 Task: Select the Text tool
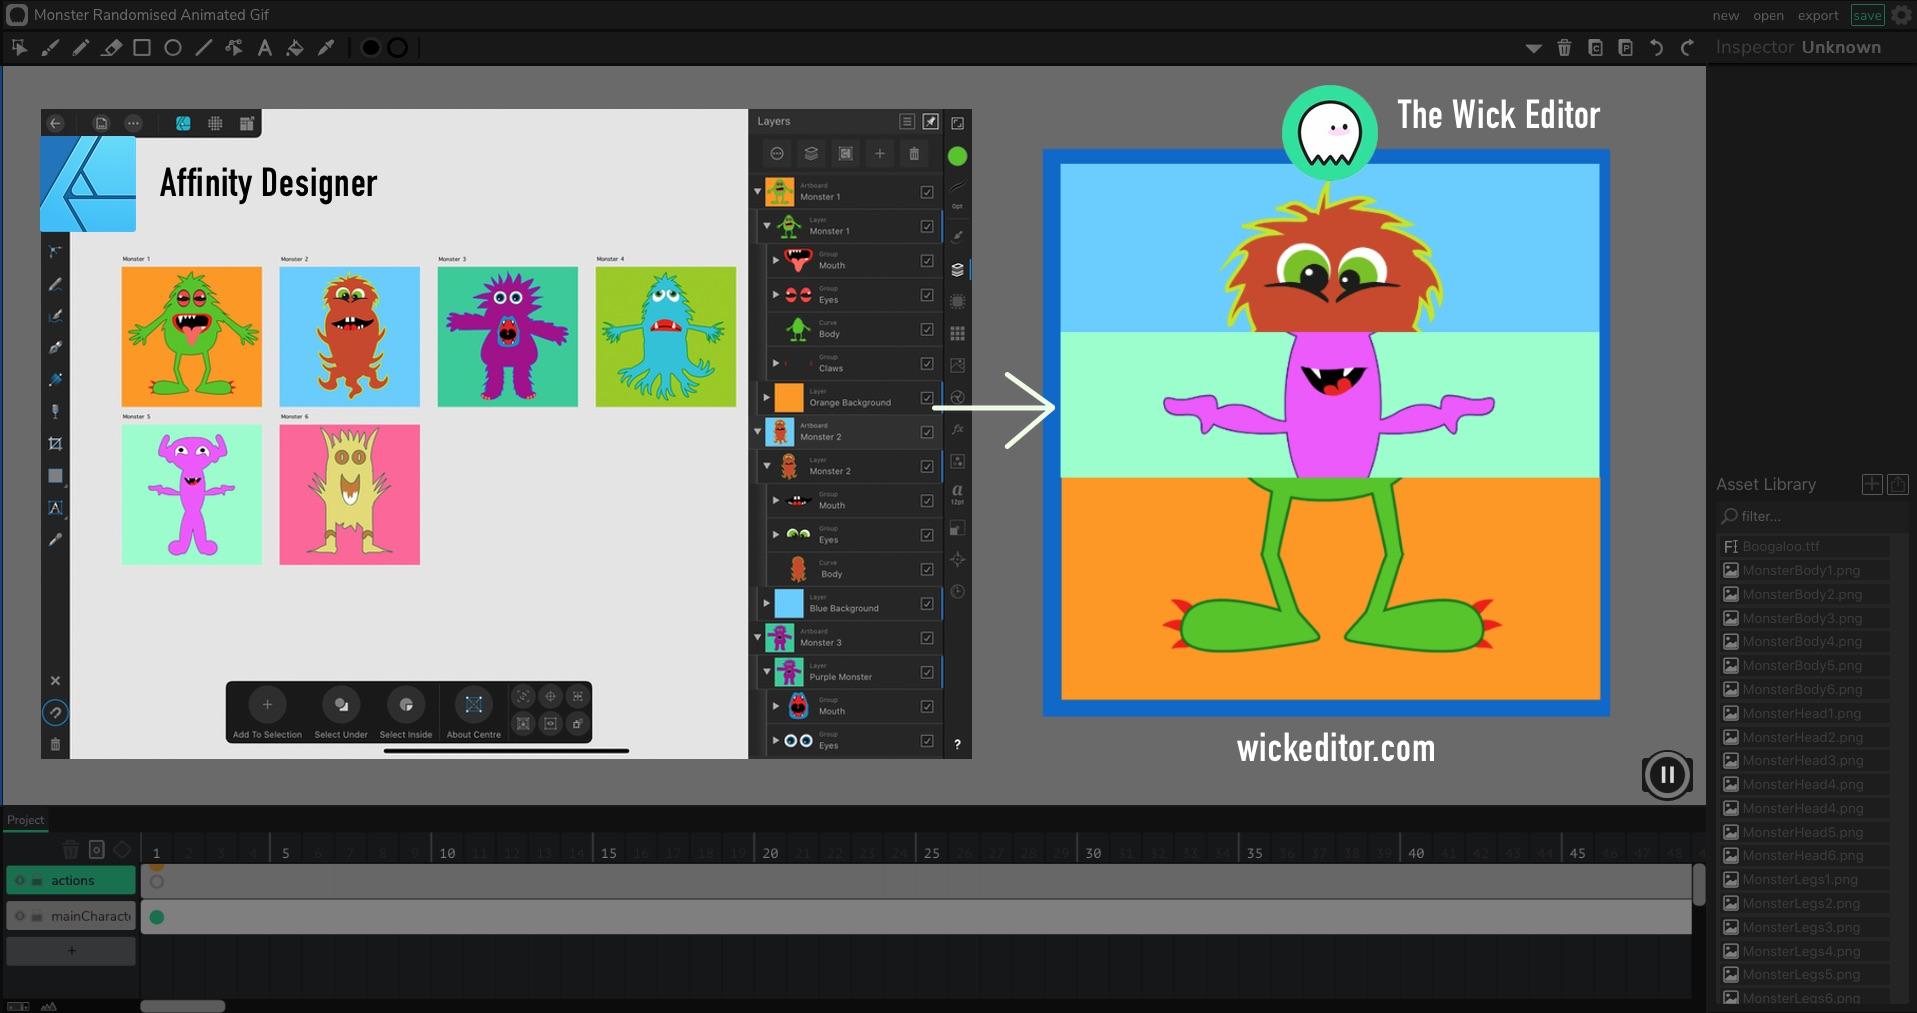point(265,47)
